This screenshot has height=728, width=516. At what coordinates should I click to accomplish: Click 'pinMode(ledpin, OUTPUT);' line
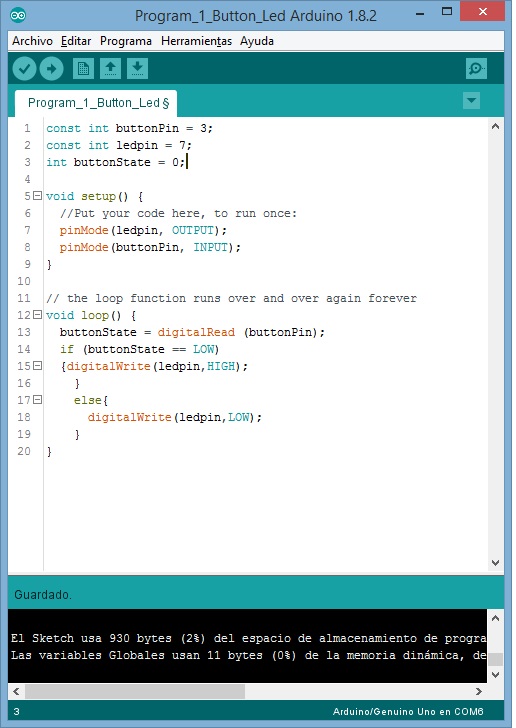[144, 230]
